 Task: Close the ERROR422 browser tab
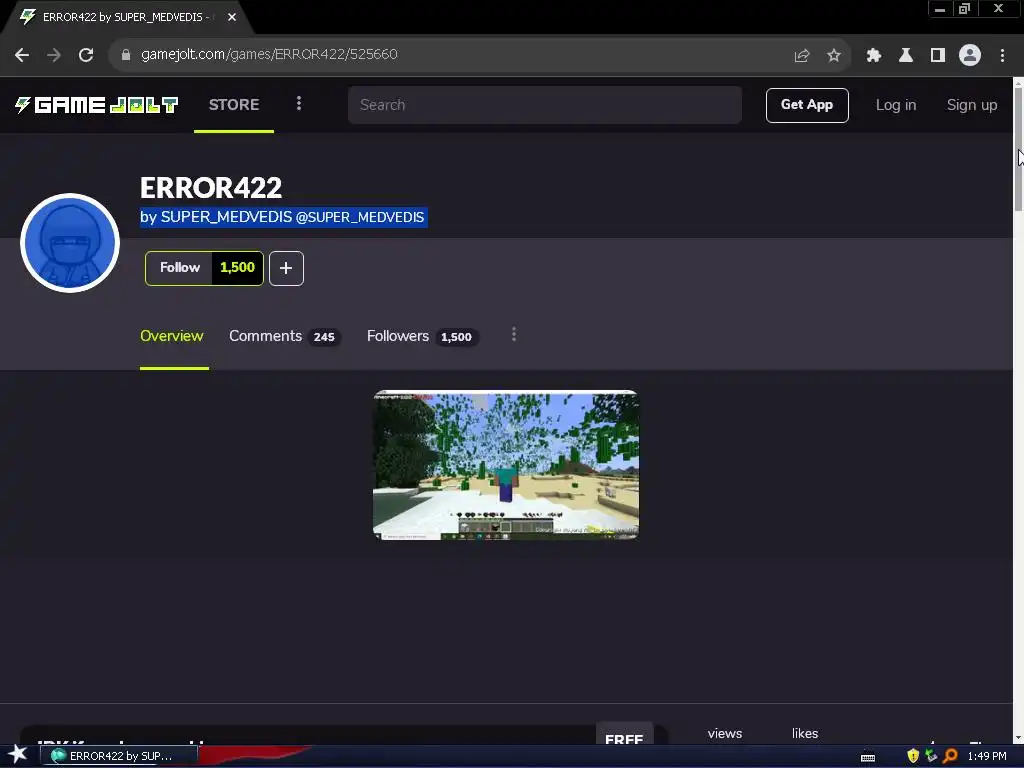tap(232, 17)
